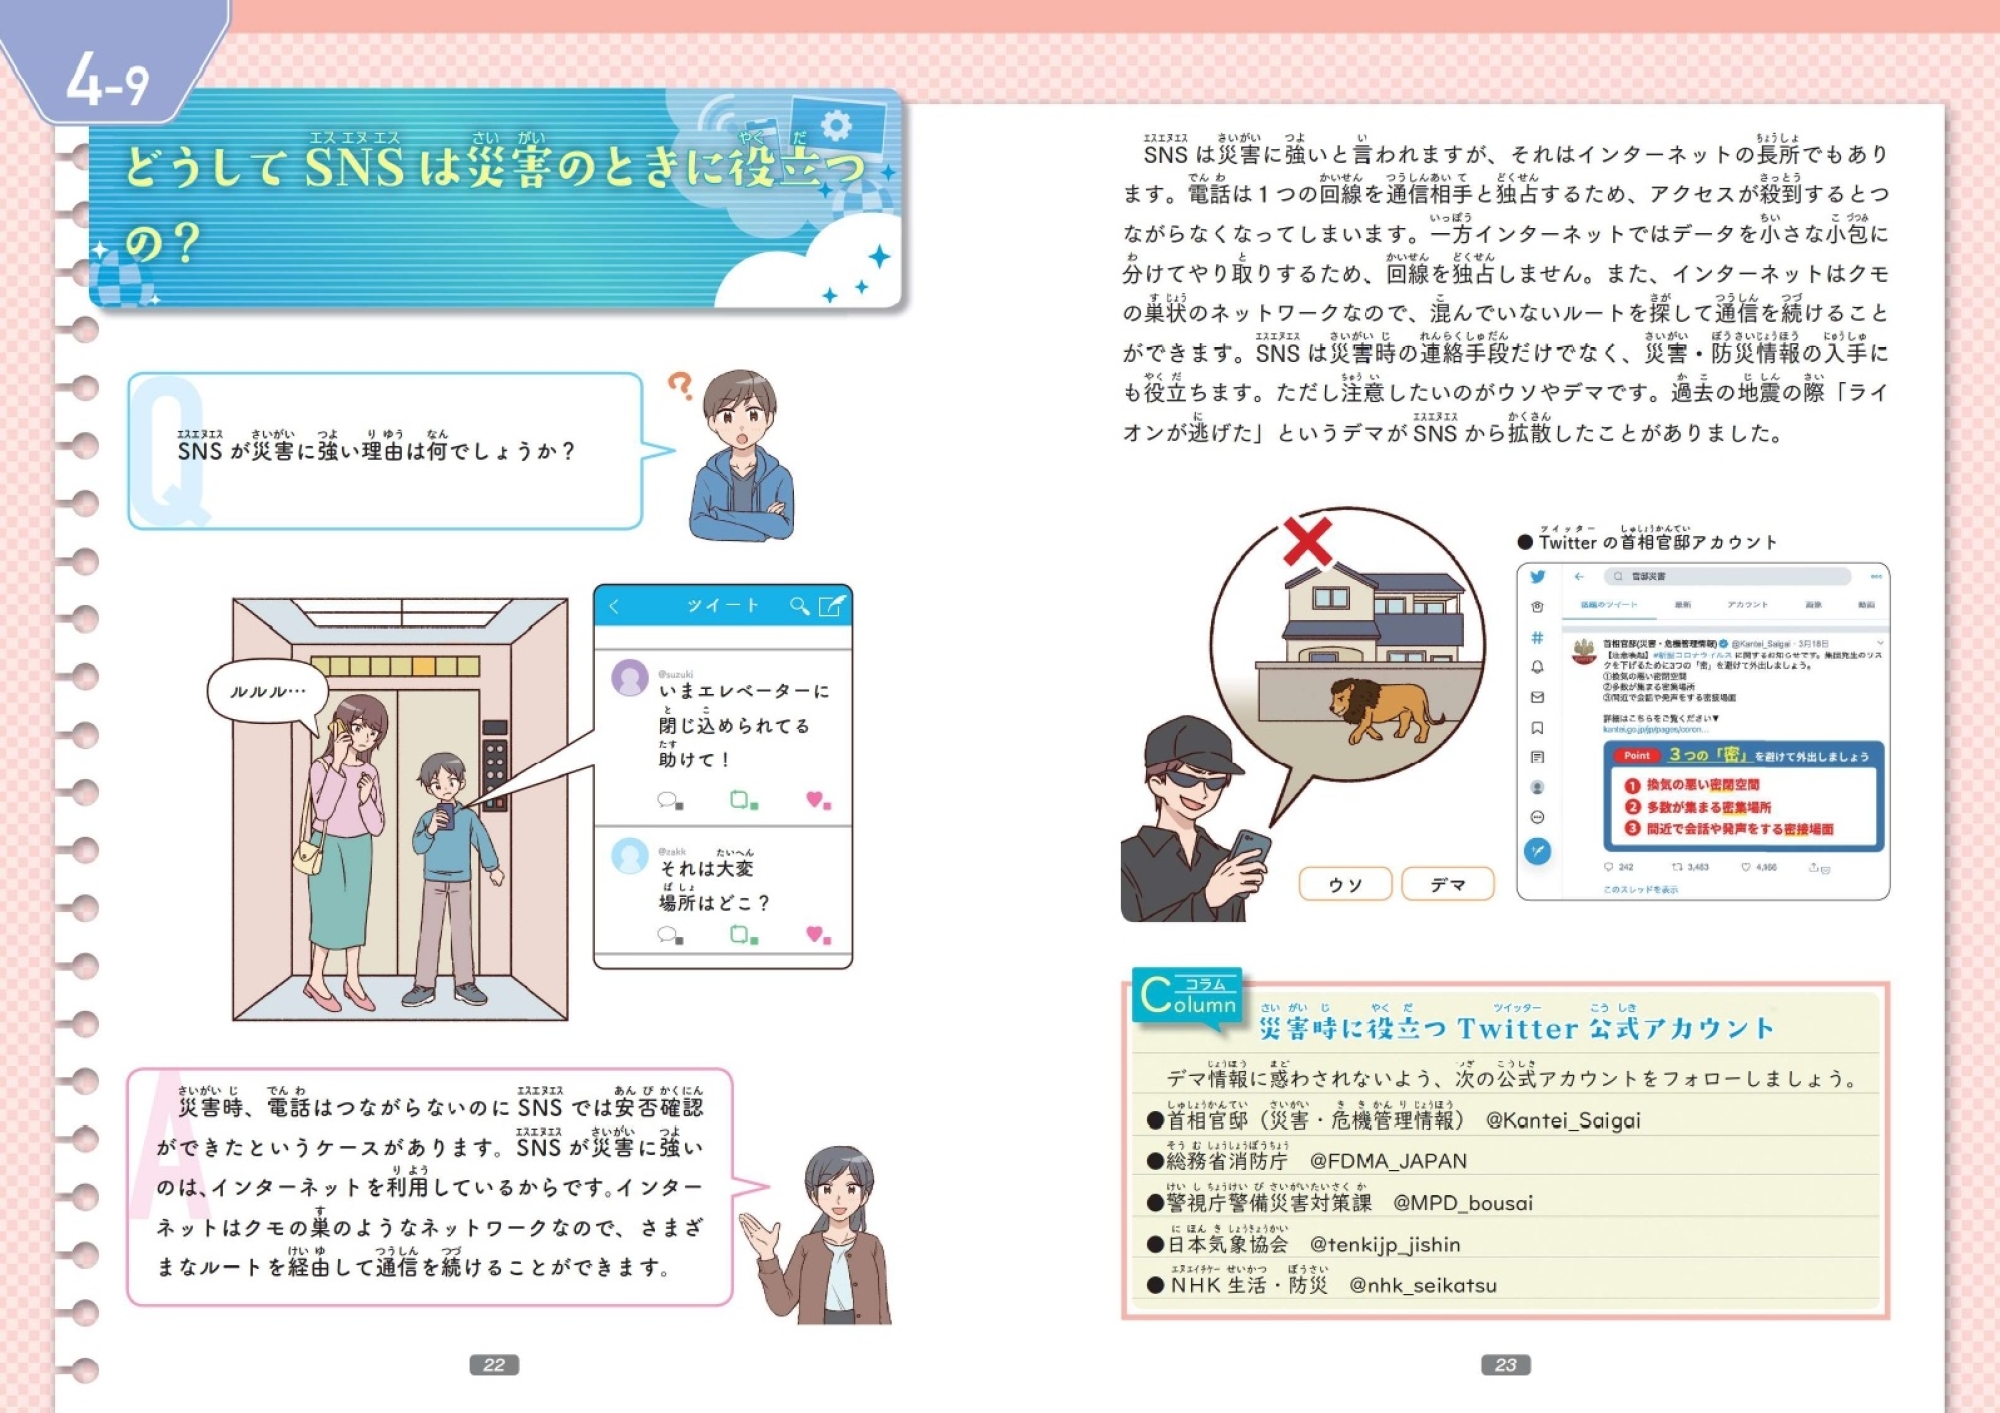Open Lists icon in the Twitter sidebar
Screen dimensions: 2000x1413
pyautogui.click(x=1537, y=757)
